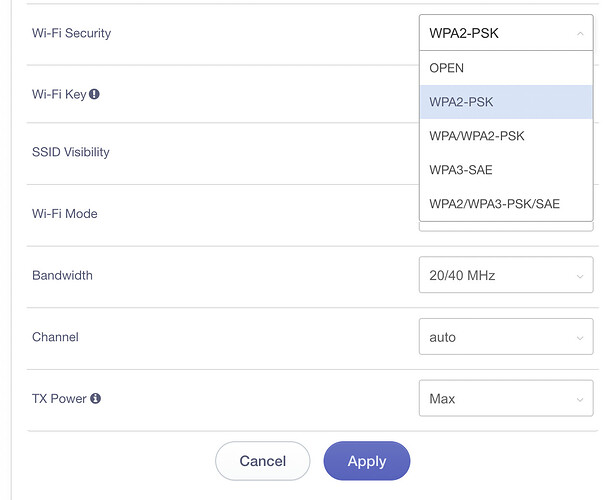Click the SSID Visibility label
The width and height of the screenshot is (615, 500).
click(71, 152)
